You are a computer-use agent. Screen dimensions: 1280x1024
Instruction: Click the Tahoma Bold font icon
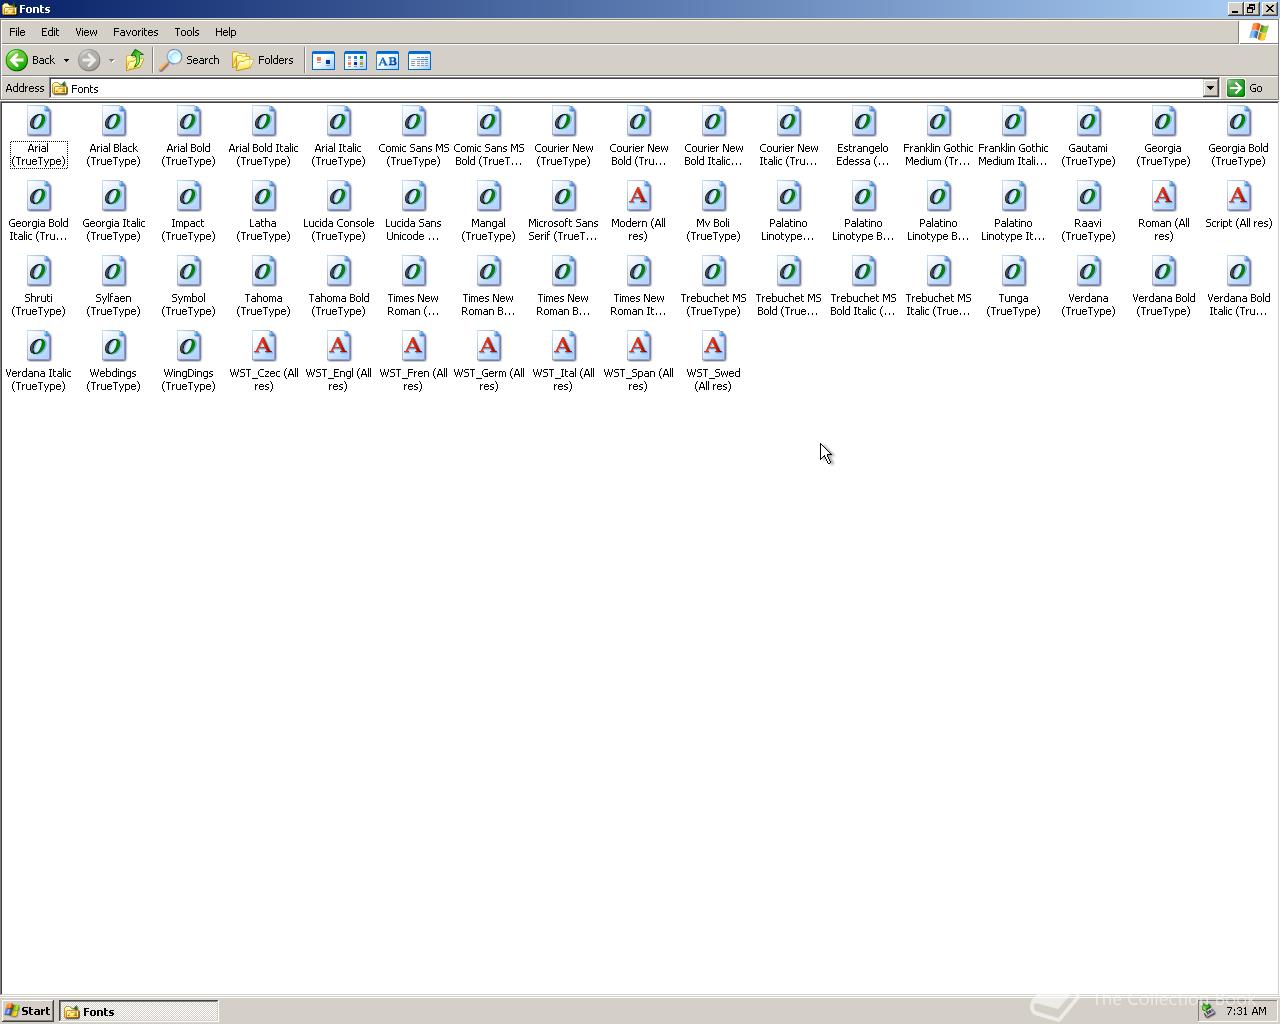[x=338, y=272]
